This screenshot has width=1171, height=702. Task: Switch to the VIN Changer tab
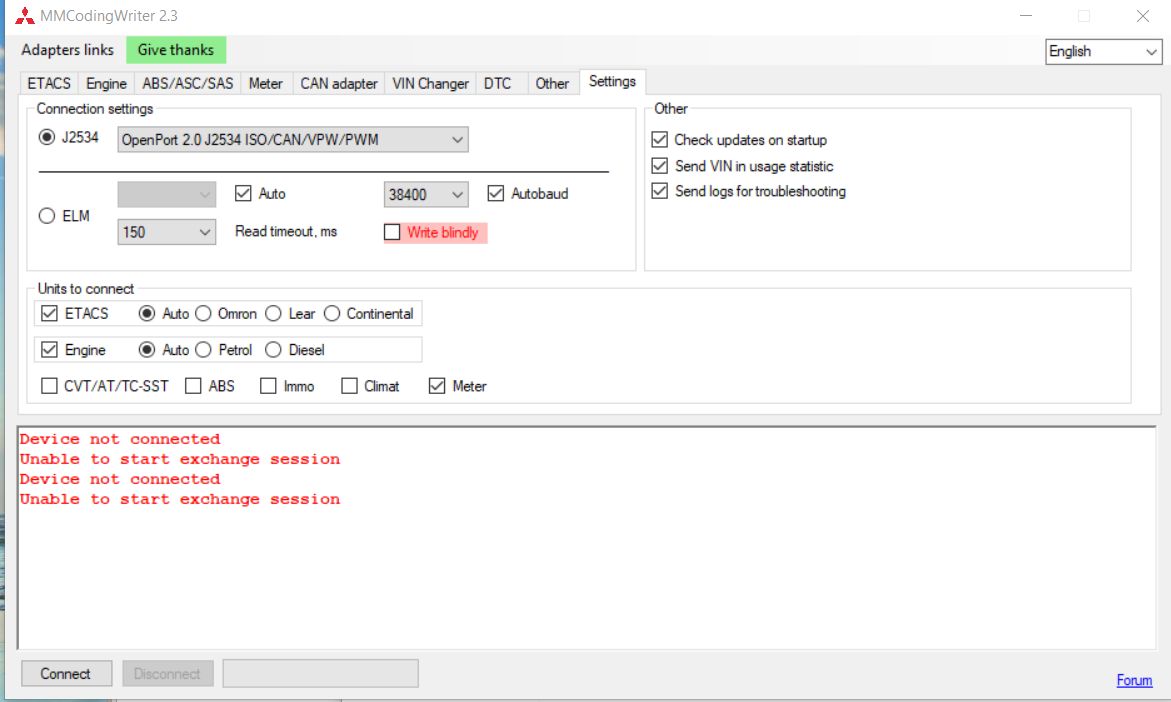430,84
